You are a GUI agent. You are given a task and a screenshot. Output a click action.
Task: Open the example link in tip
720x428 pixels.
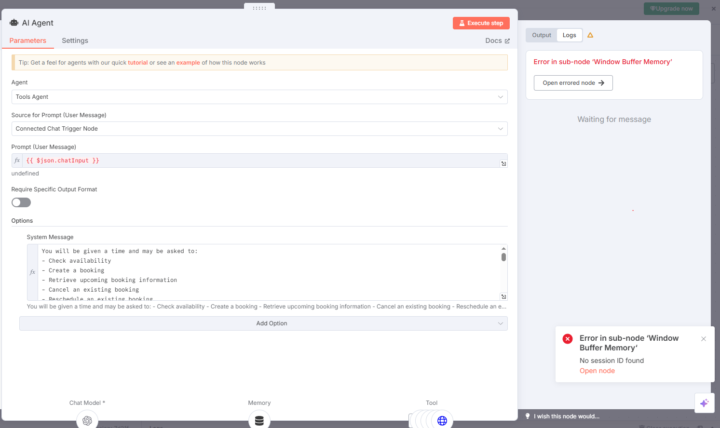point(188,62)
